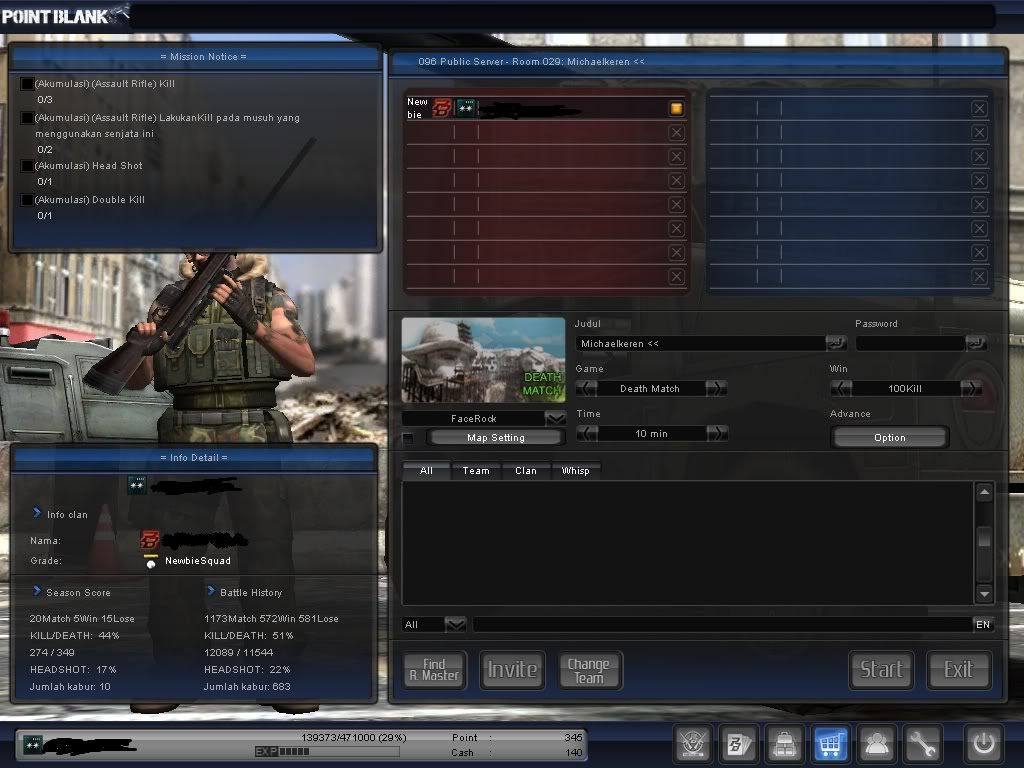Click the Change Team button
Image resolution: width=1024 pixels, height=768 pixels.
click(590, 670)
